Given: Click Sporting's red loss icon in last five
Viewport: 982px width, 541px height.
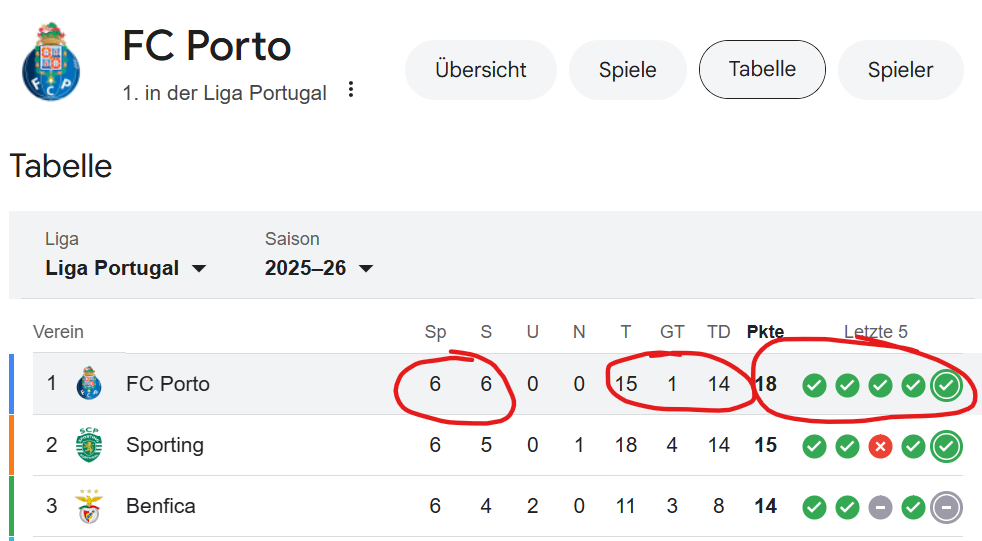Looking at the screenshot, I should point(880,446).
